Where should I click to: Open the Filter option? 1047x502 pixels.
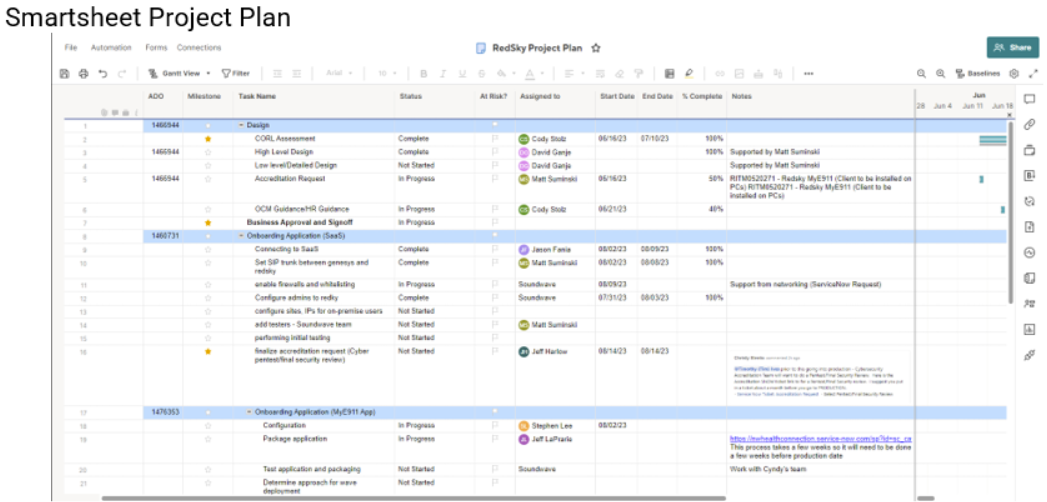click(x=236, y=73)
